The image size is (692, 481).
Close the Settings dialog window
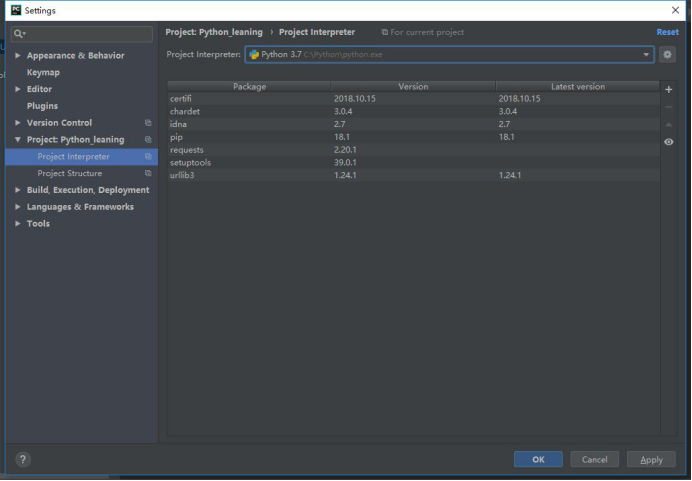[675, 10]
